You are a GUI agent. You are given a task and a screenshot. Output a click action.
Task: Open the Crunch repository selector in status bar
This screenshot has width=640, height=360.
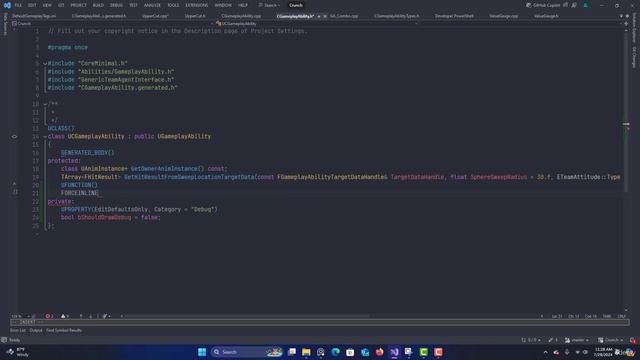[611, 340]
